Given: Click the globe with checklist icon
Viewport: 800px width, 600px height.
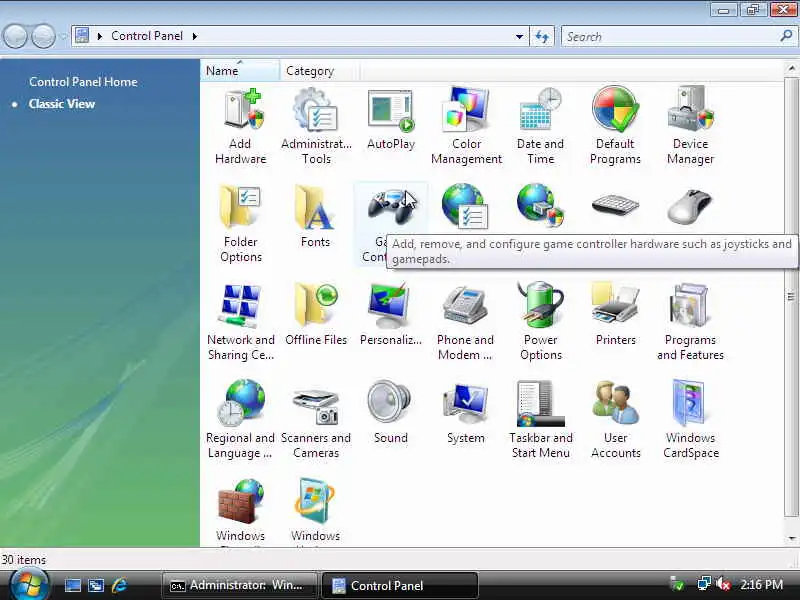Looking at the screenshot, I should [465, 205].
